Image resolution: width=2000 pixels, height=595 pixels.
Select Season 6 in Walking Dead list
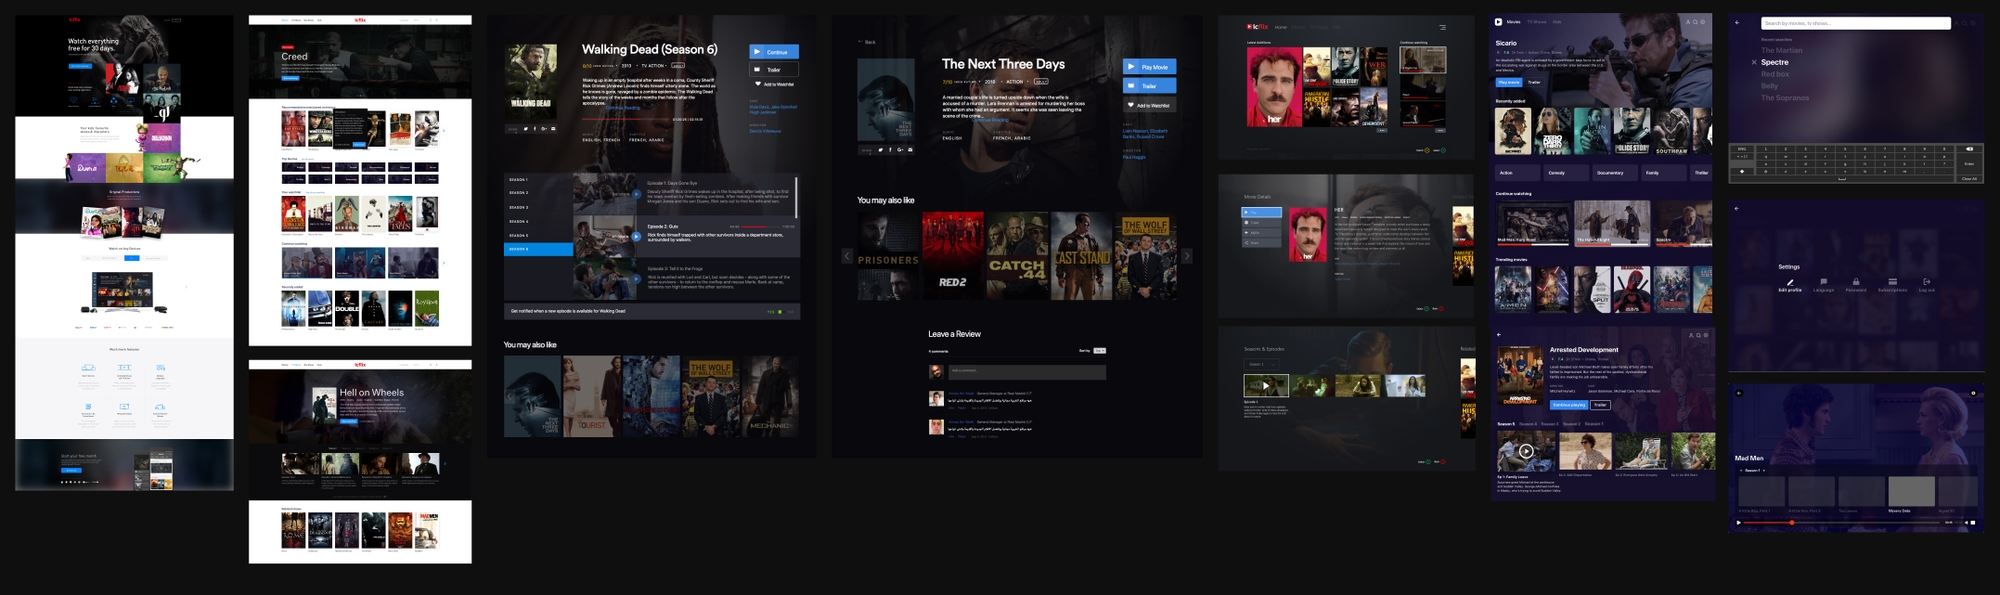(538, 249)
